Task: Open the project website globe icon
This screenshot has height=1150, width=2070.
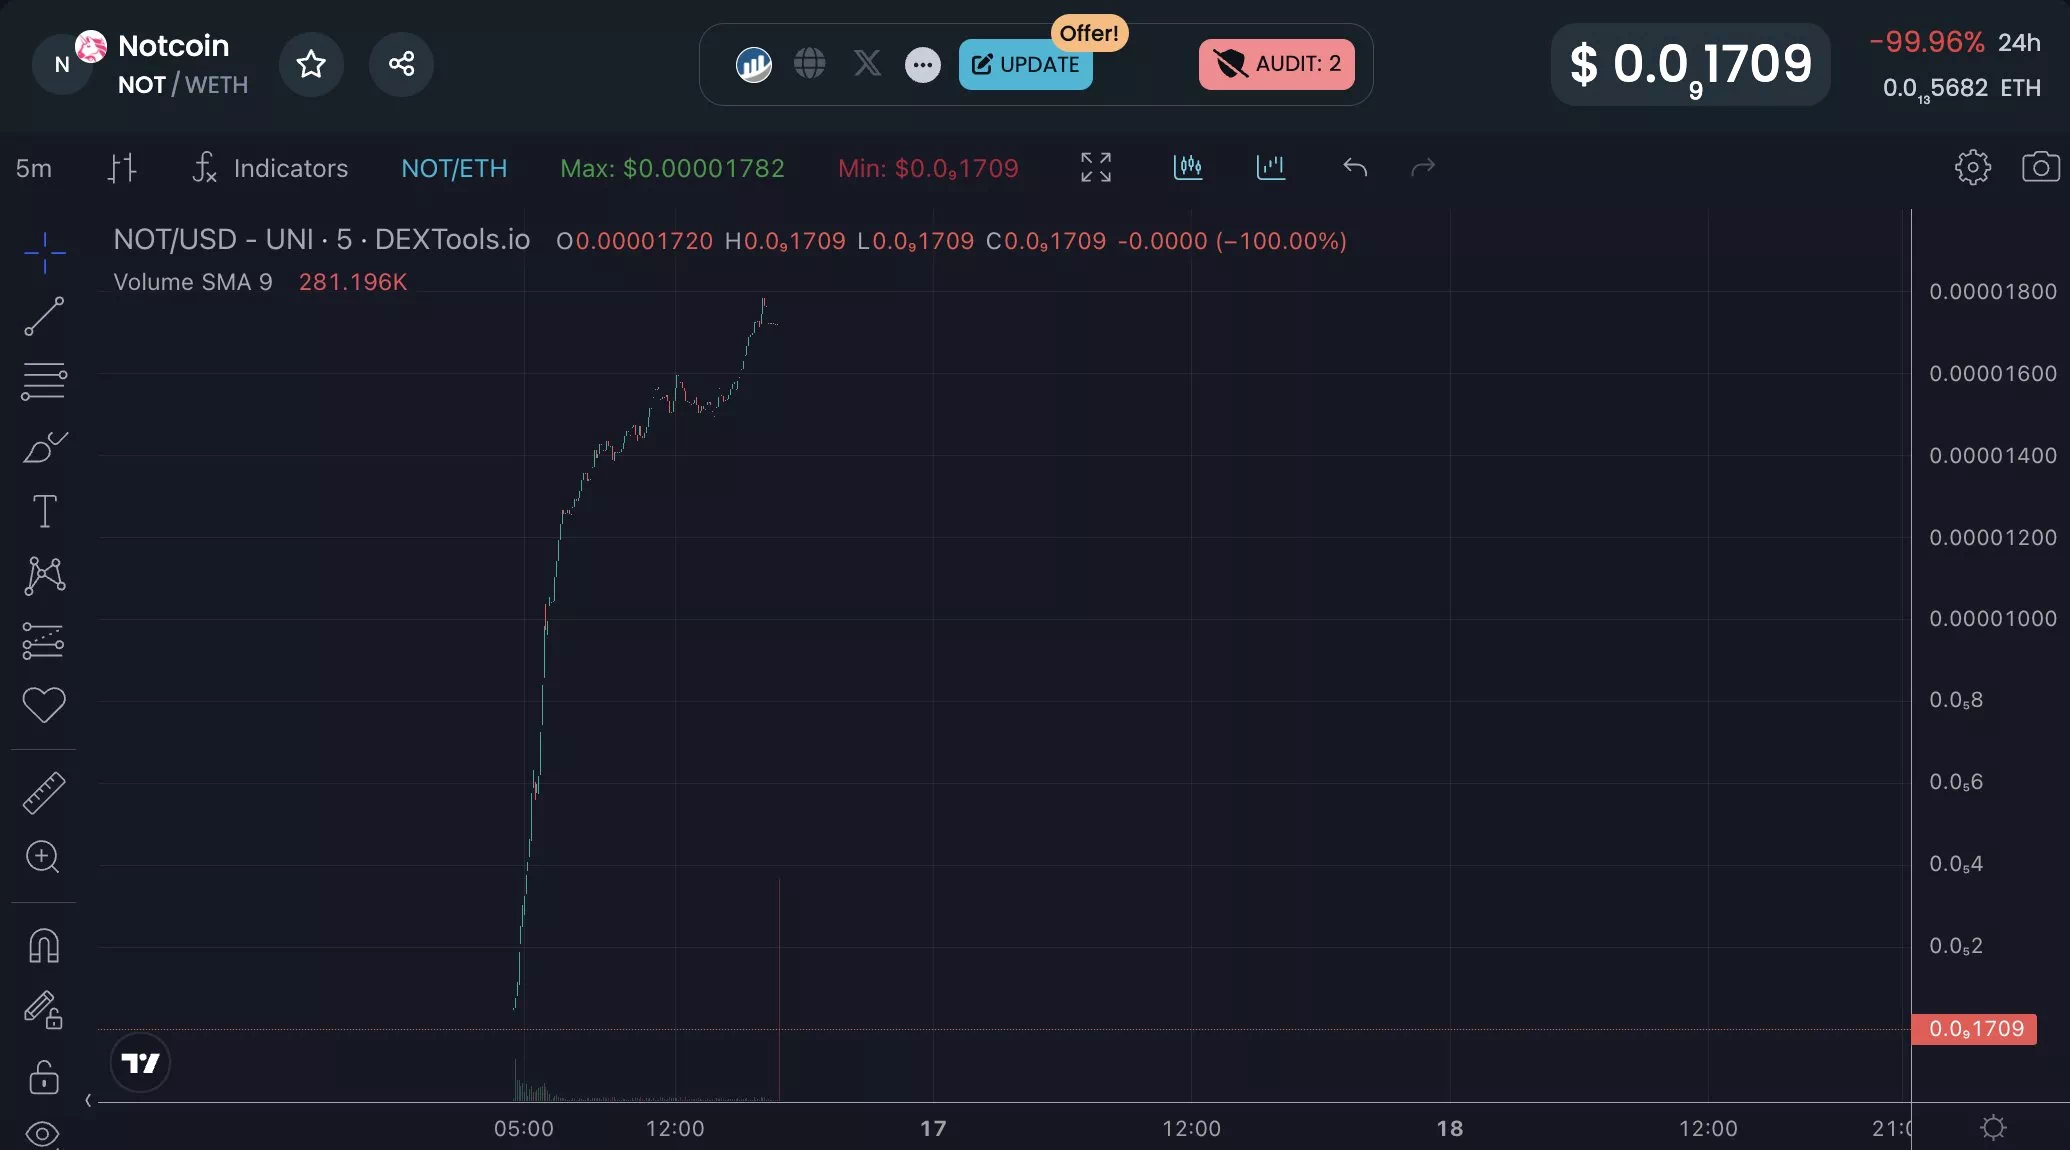Action: click(x=809, y=64)
